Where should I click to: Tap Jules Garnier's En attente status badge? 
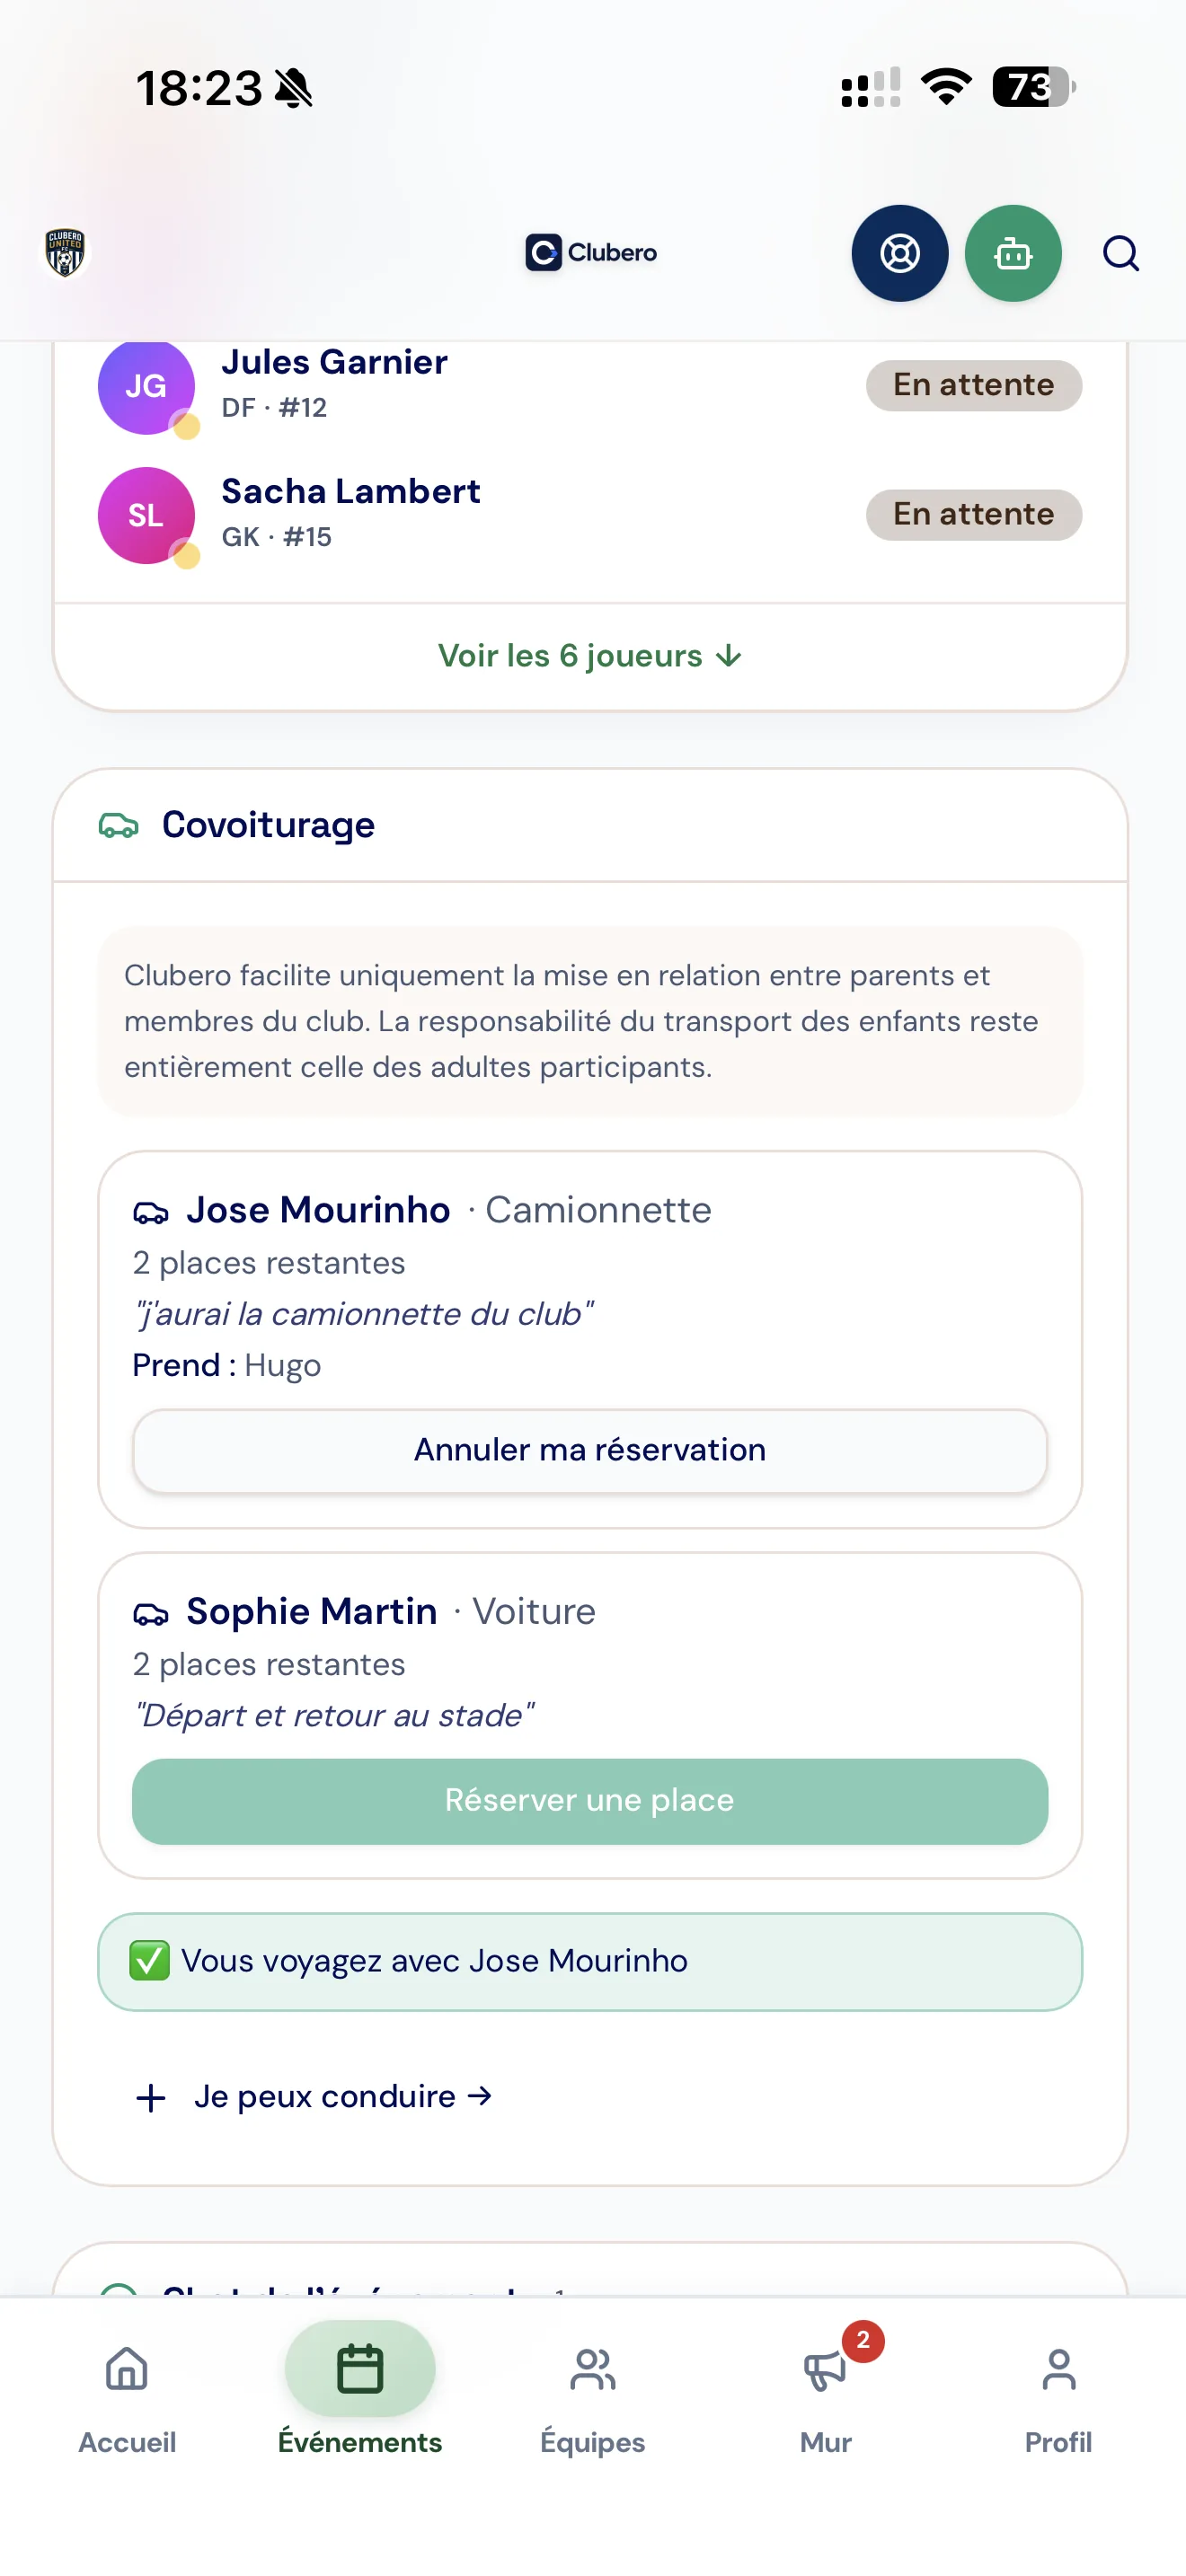[x=973, y=385]
